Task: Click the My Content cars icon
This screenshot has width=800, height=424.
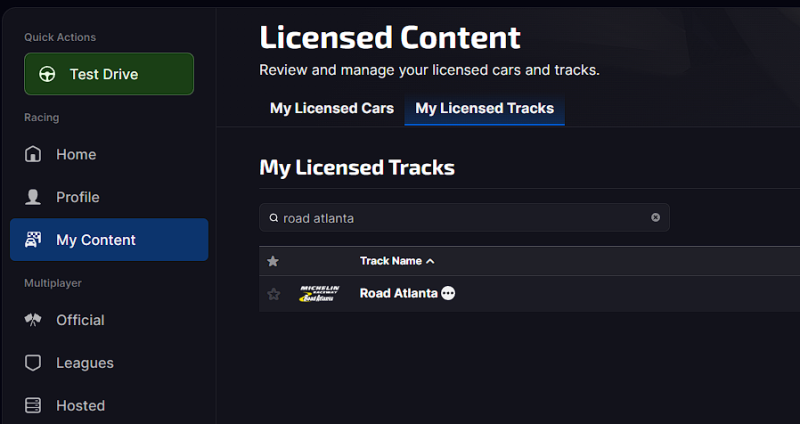Action: (x=33, y=240)
